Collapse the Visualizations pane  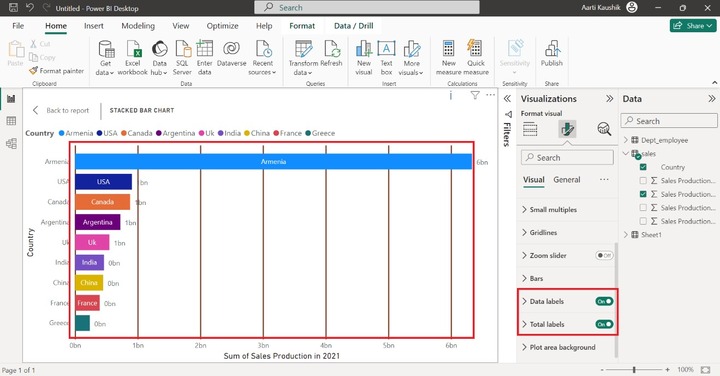(x=609, y=99)
